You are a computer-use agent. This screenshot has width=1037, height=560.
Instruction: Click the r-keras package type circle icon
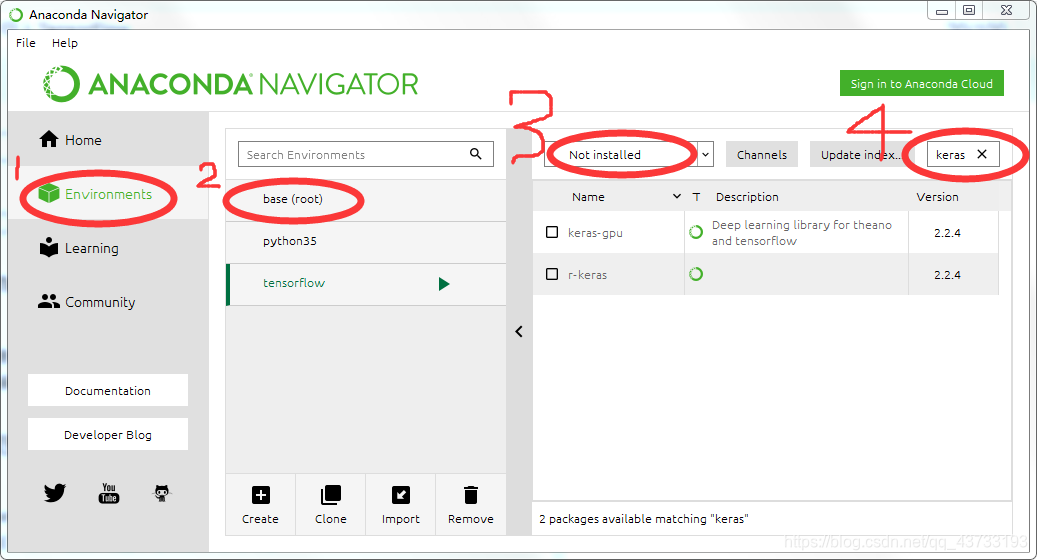[696, 274]
